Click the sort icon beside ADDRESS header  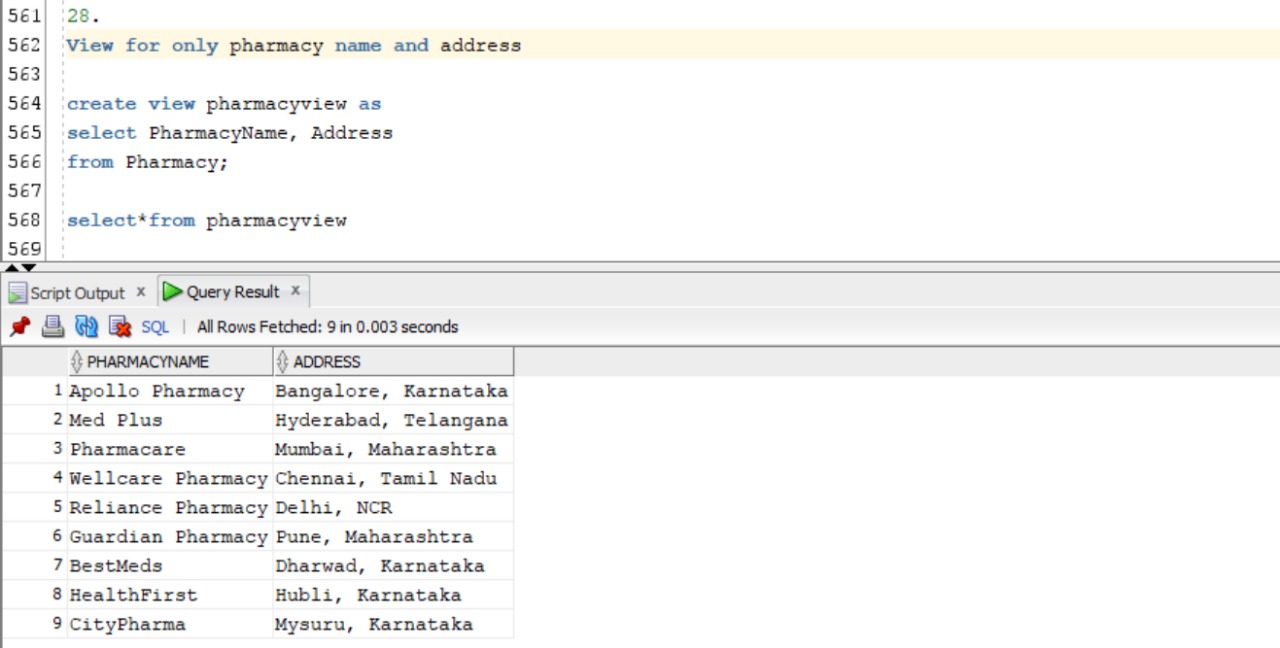pyautogui.click(x=285, y=361)
